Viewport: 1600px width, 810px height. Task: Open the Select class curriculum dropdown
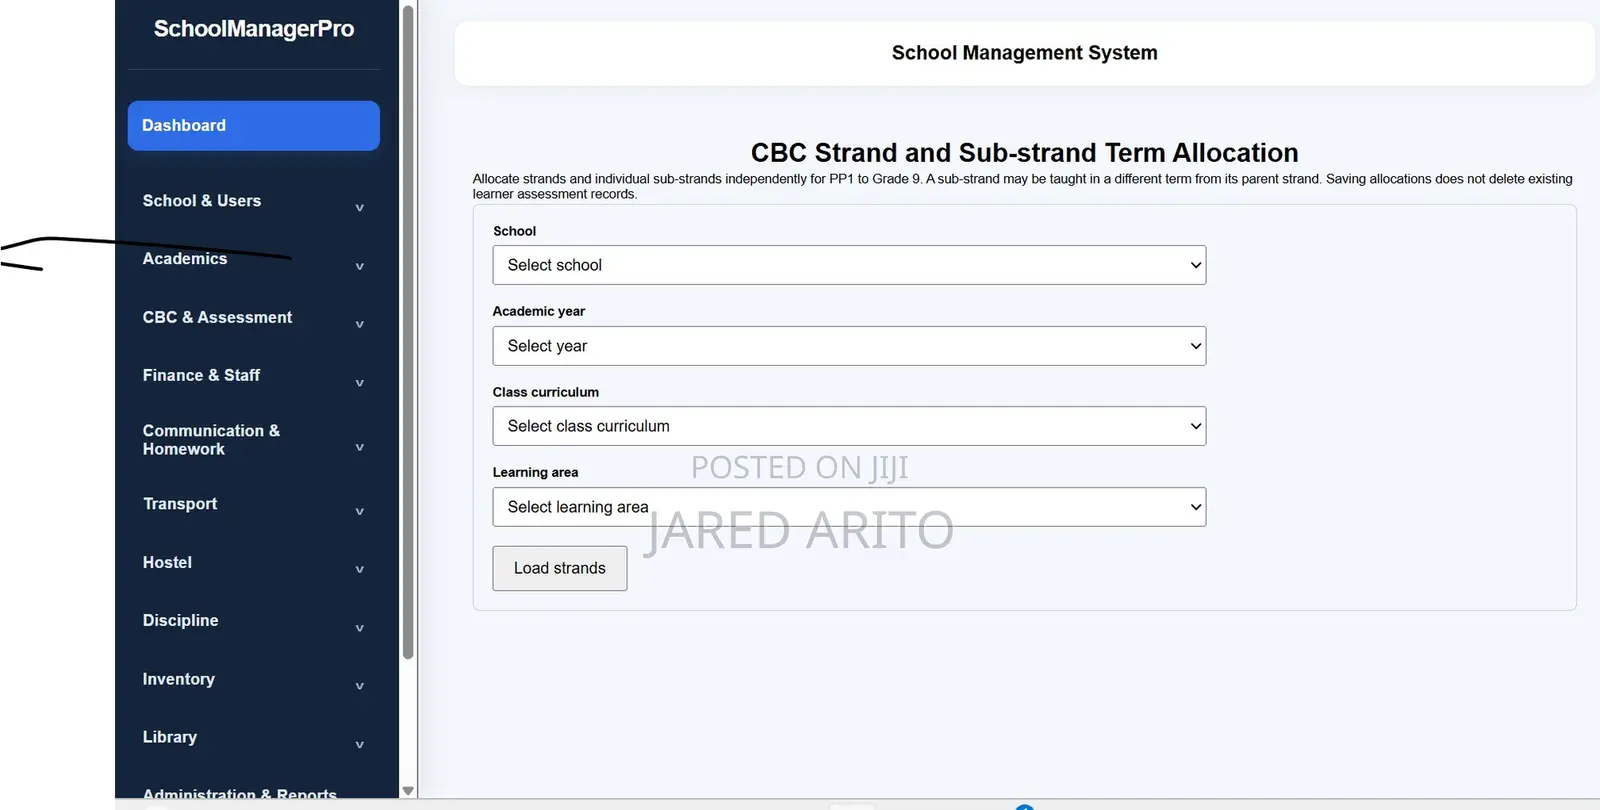[849, 426]
